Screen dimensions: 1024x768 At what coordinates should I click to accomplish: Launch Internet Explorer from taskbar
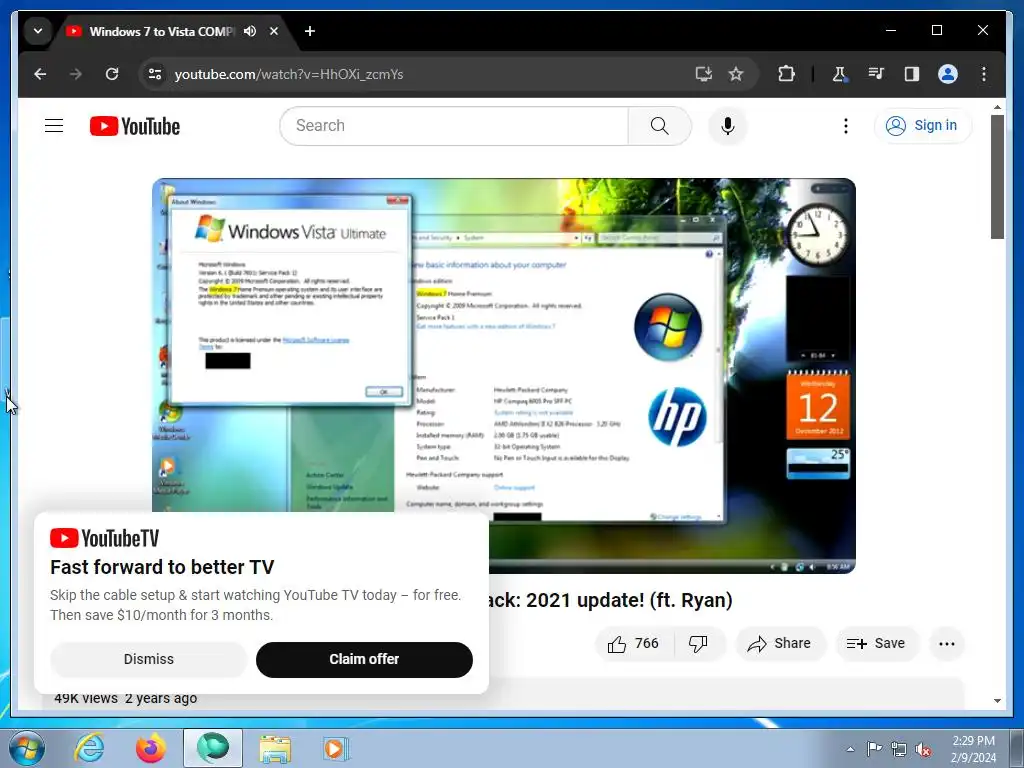point(89,748)
